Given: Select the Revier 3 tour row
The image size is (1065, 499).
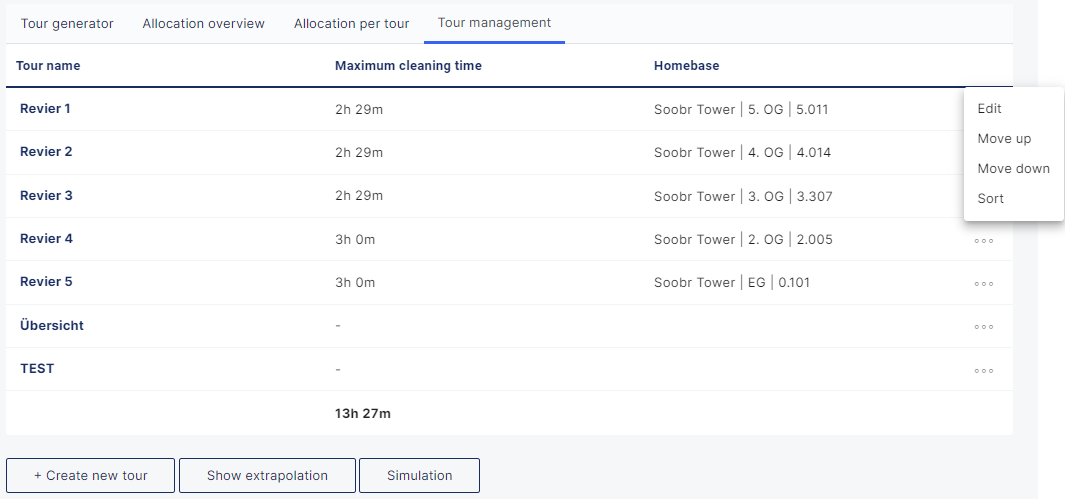Looking at the screenshot, I should click(x=46, y=196).
